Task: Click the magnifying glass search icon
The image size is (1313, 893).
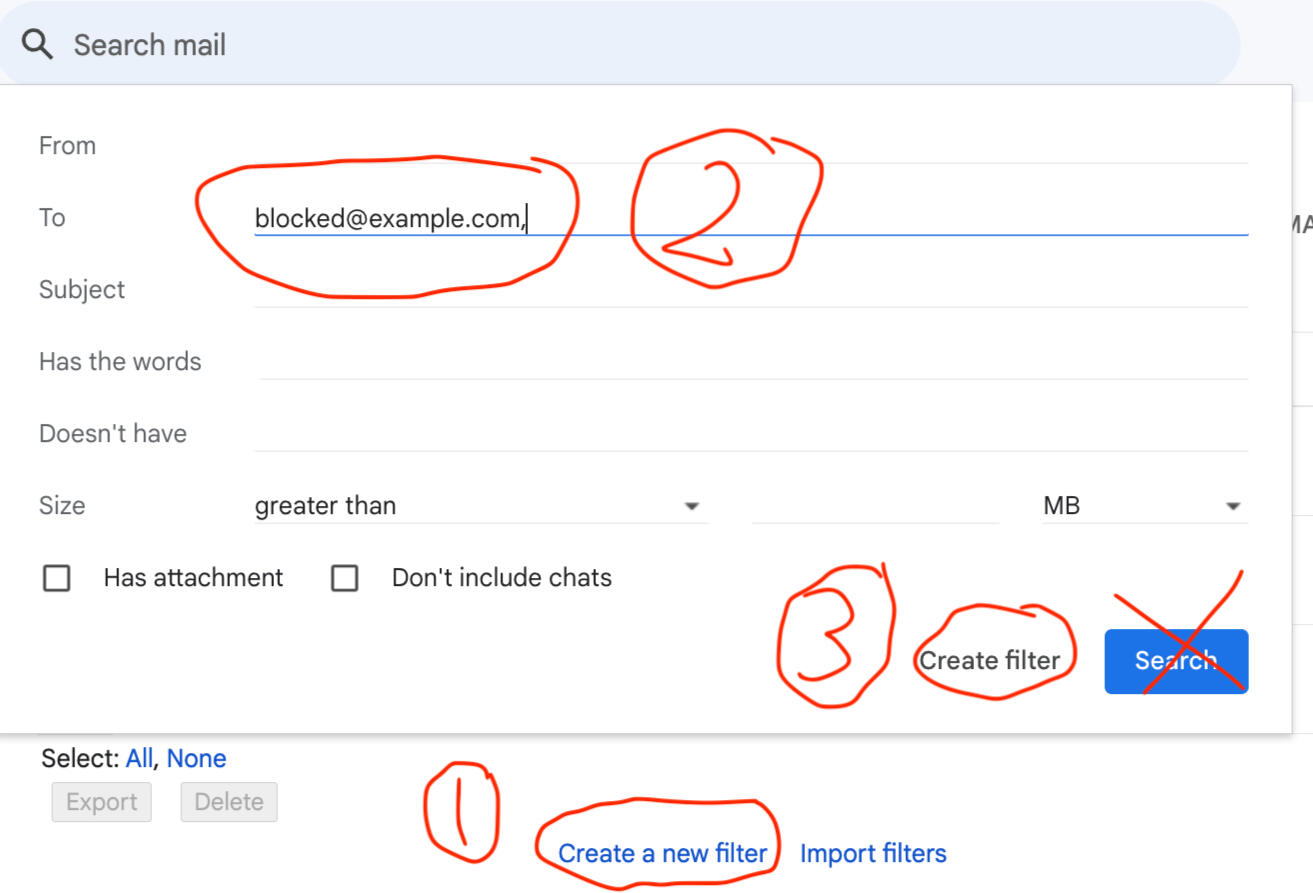Action: pos(37,45)
